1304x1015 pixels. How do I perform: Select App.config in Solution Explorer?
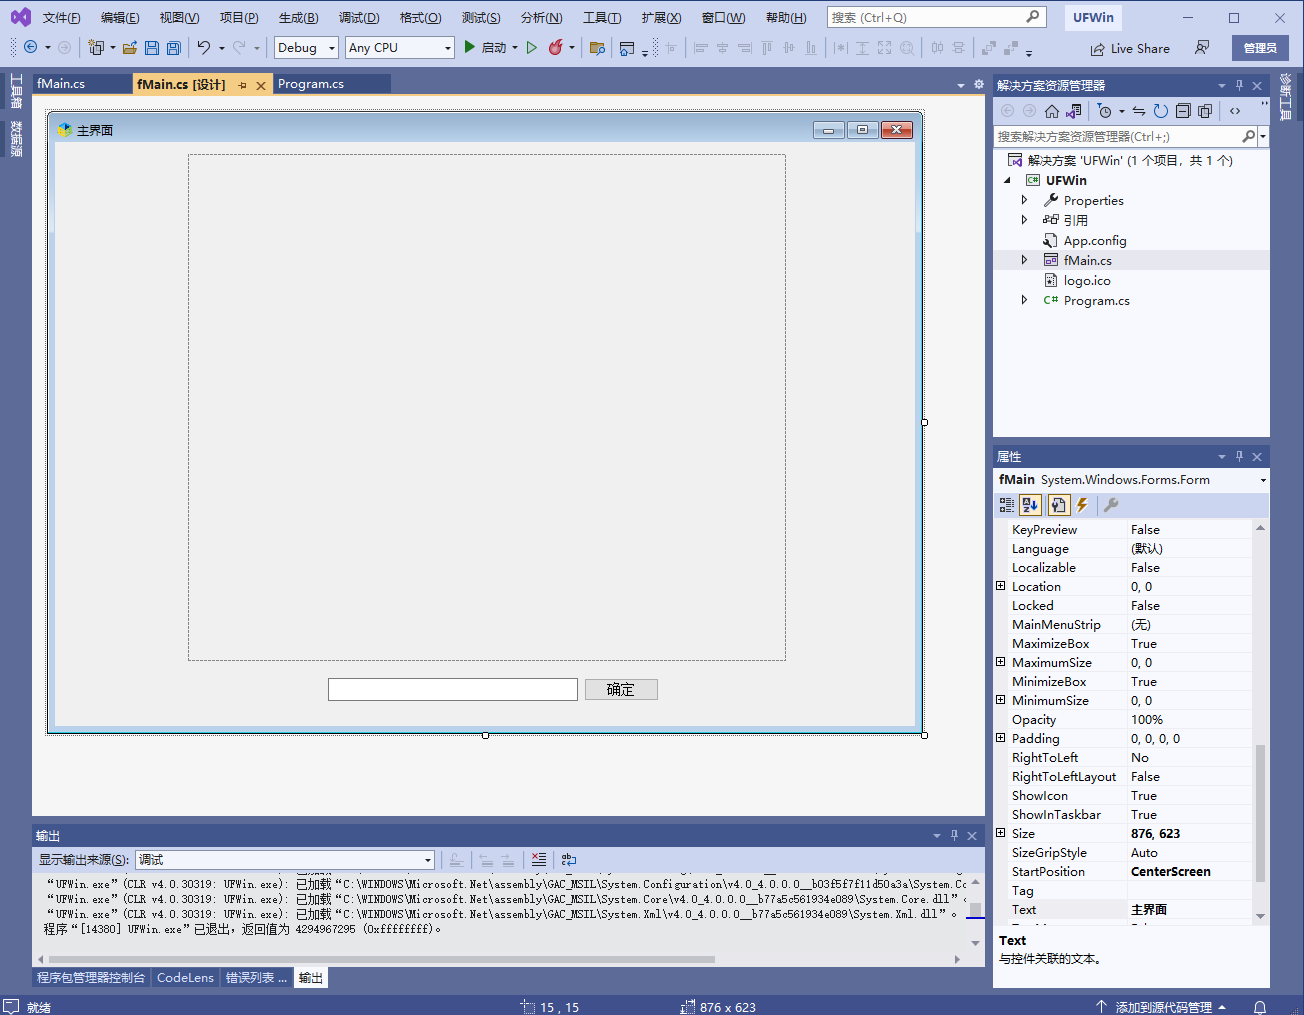tap(1095, 240)
